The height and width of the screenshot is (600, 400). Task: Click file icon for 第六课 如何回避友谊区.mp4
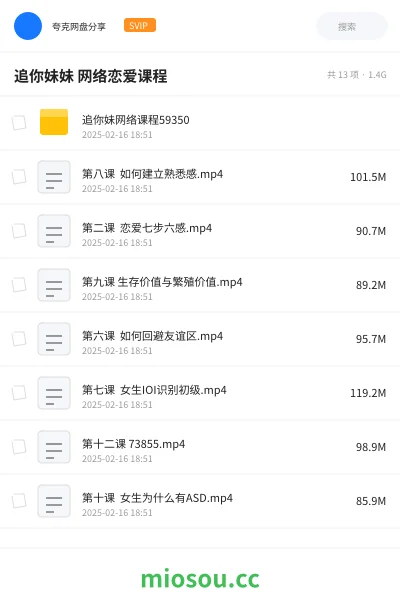(54, 339)
